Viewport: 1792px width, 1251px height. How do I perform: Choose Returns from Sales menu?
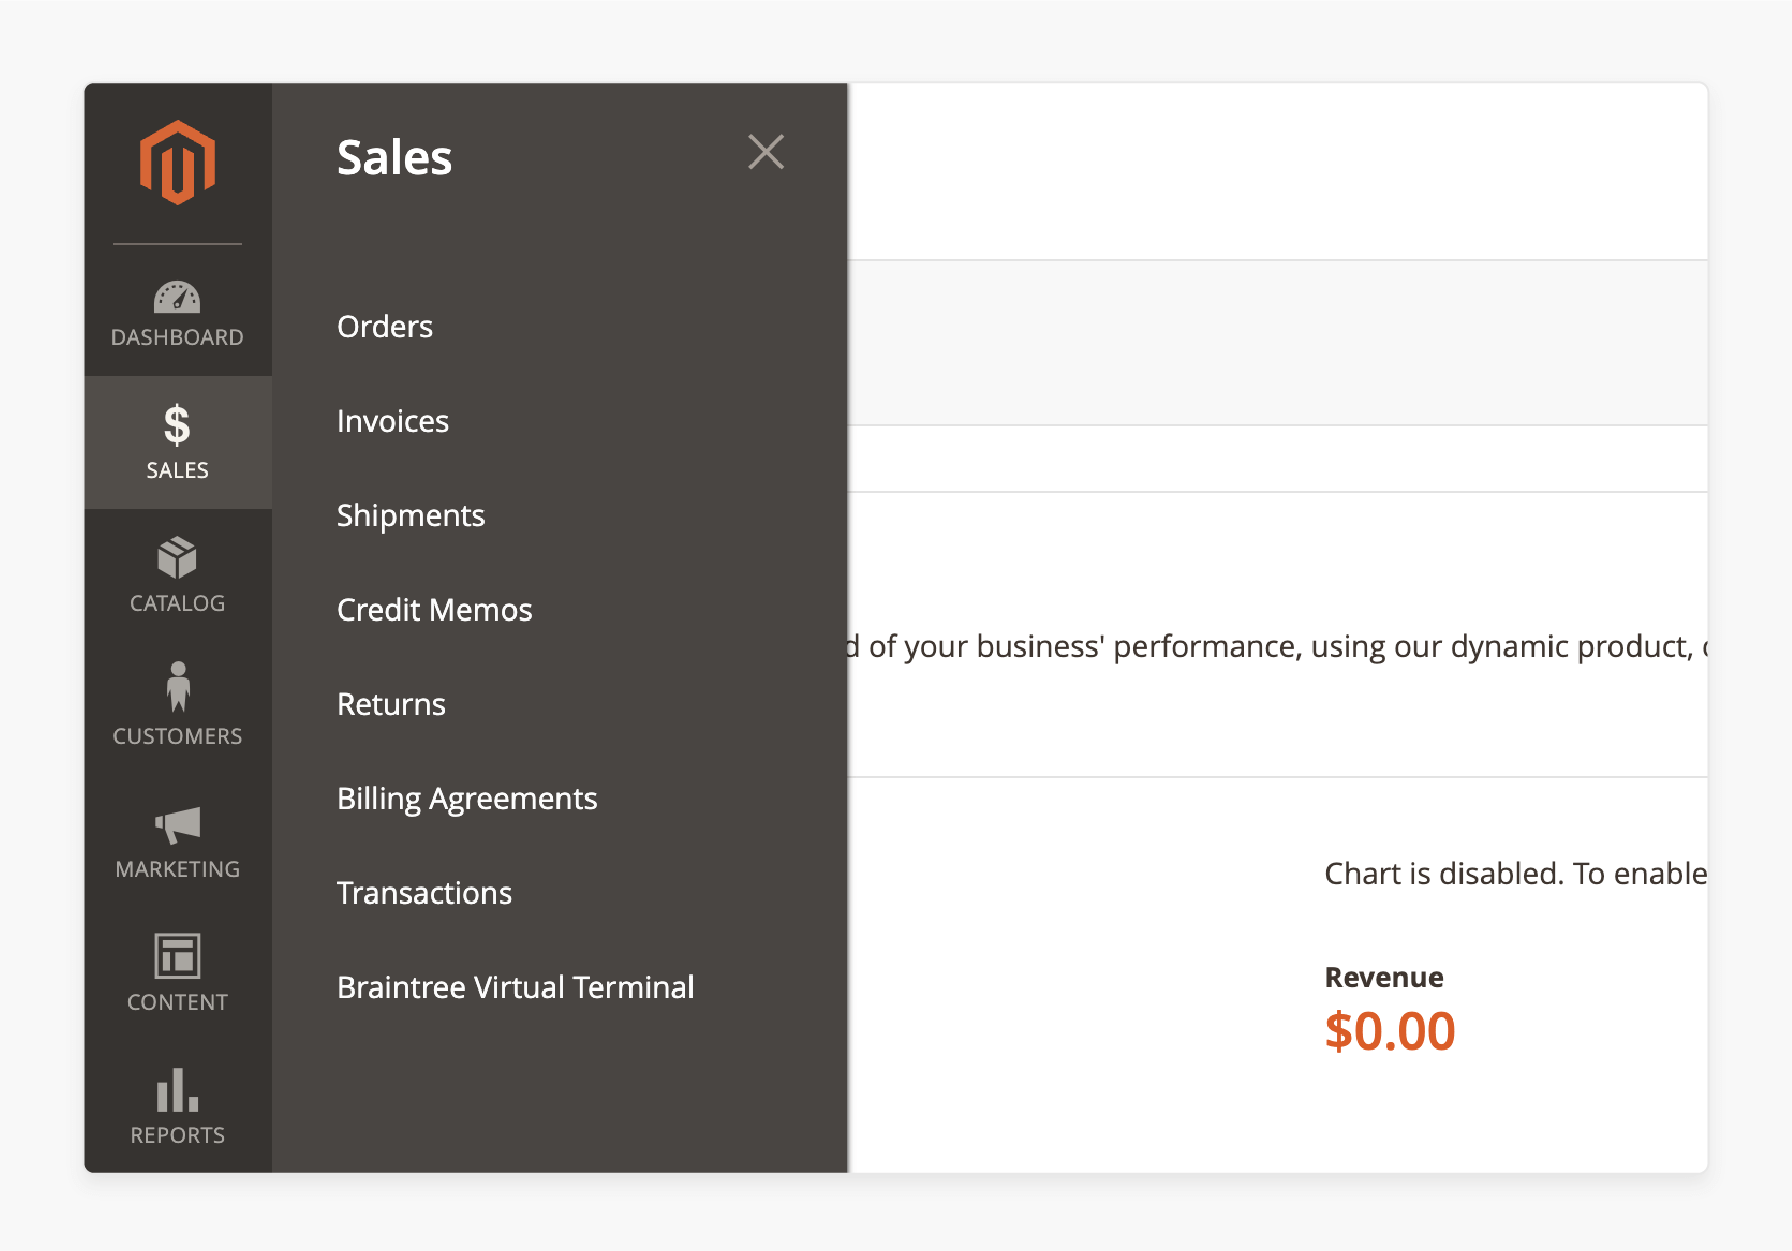(391, 704)
